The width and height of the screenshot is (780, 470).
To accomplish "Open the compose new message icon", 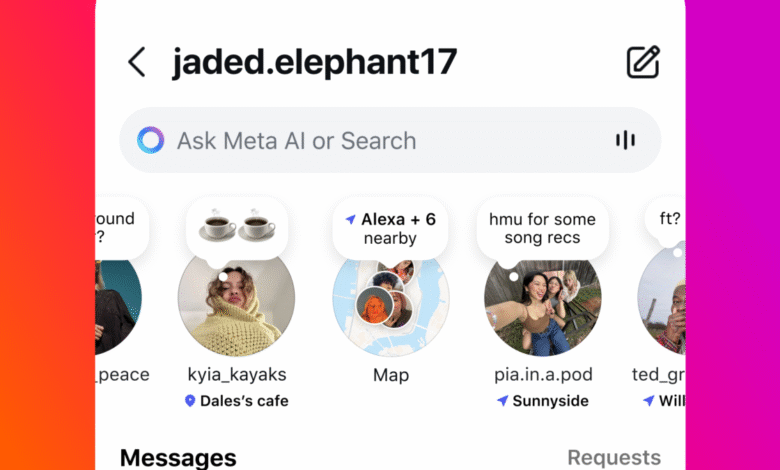I will [x=643, y=62].
